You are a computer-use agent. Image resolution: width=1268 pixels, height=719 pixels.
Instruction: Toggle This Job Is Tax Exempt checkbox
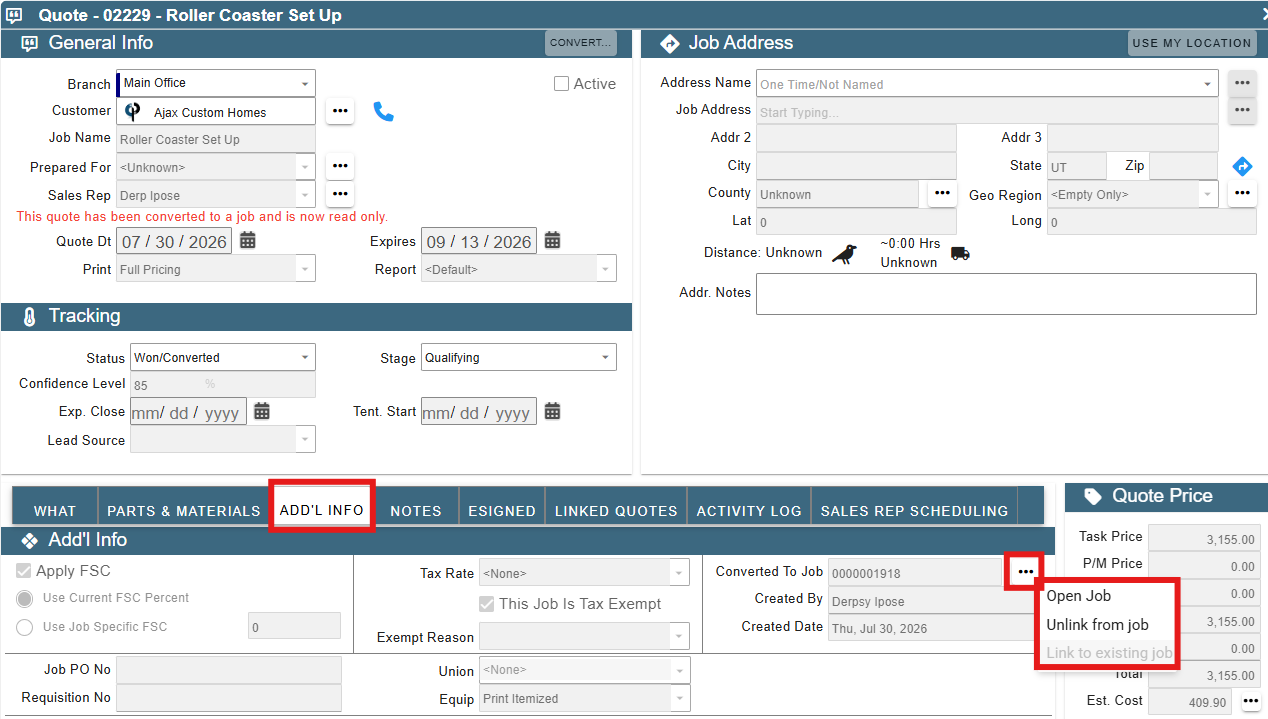pos(487,604)
